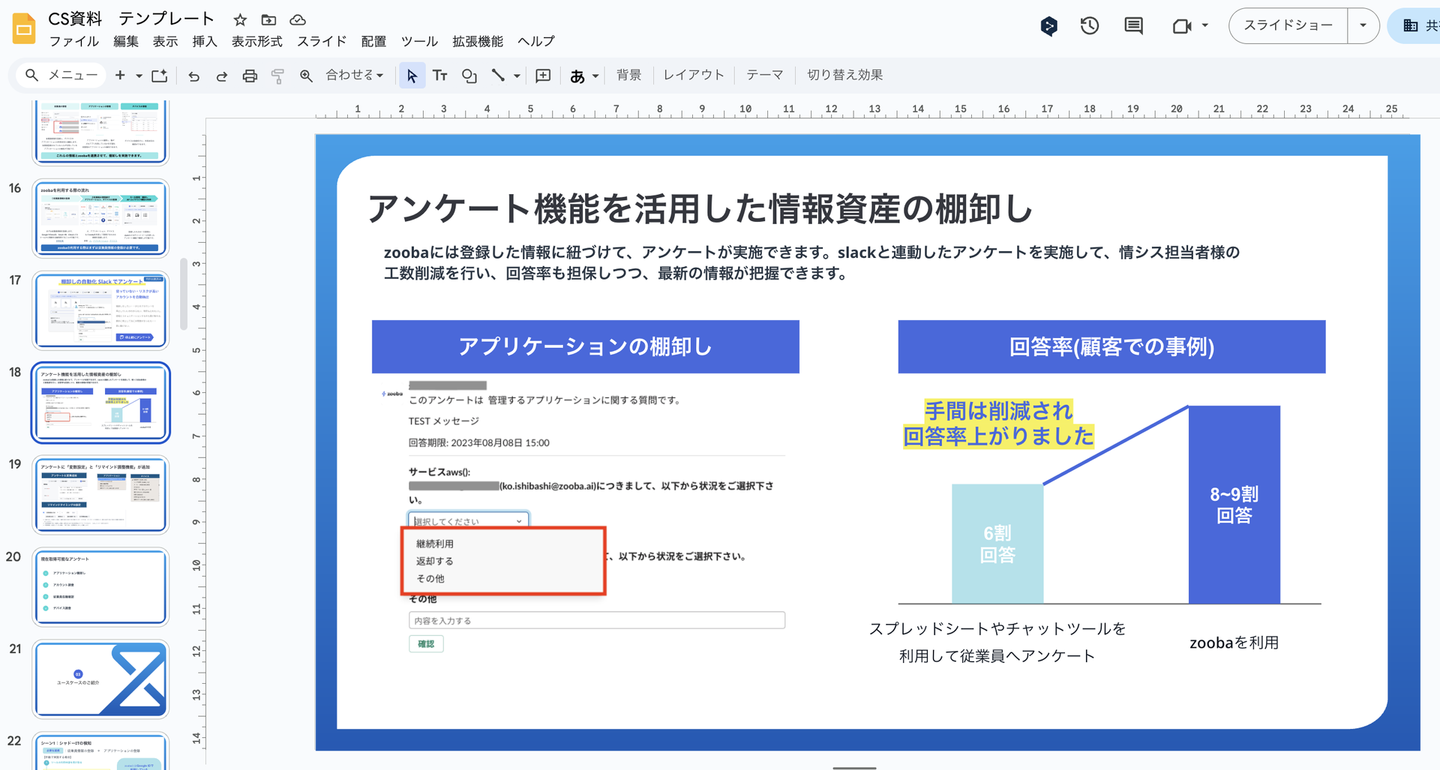Click the slide title アンケート機能を活用した情報資産の棚卸し
This screenshot has height=770, width=1440.
click(x=700, y=208)
